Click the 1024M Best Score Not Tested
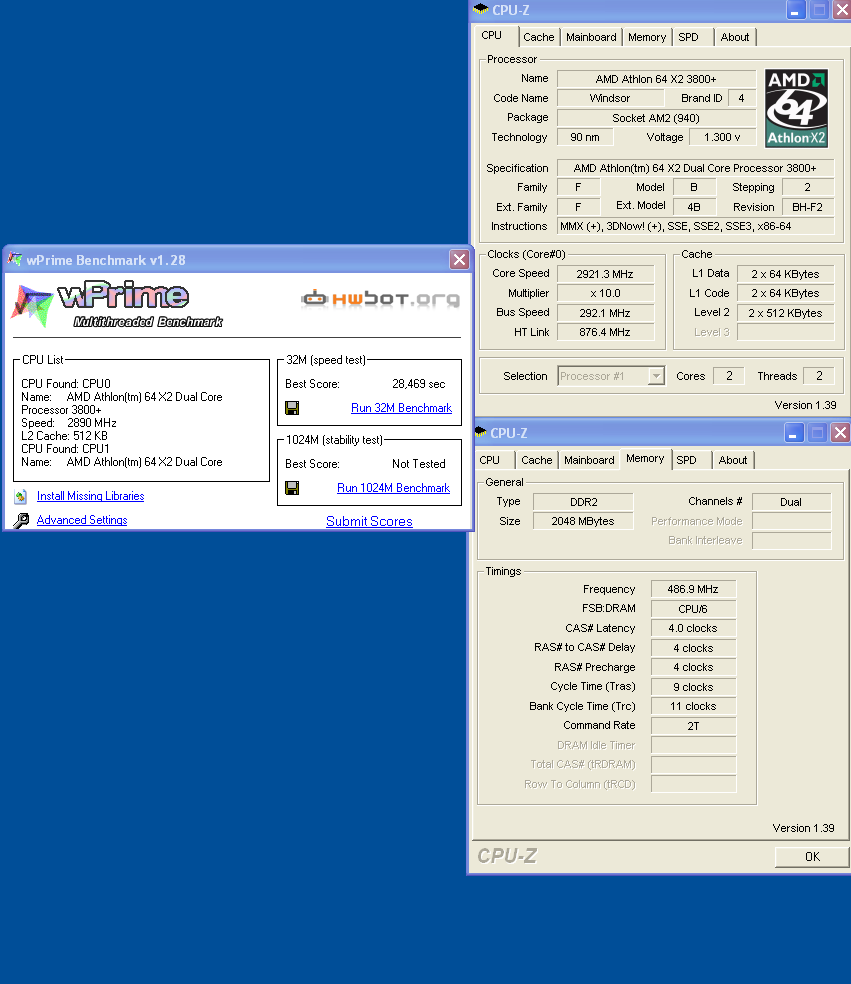 pyautogui.click(x=419, y=464)
